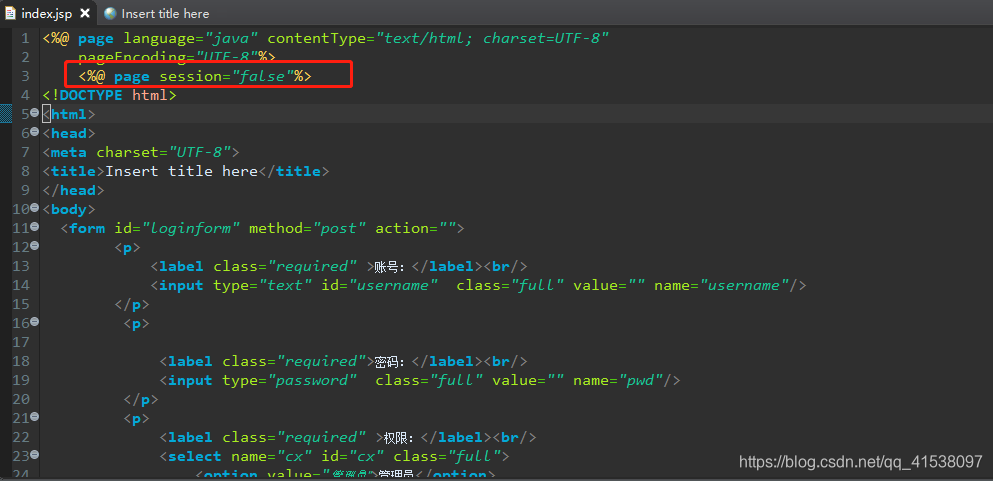The height and width of the screenshot is (481, 993).
Task: Click the select name="cx" line
Action: click(334, 456)
